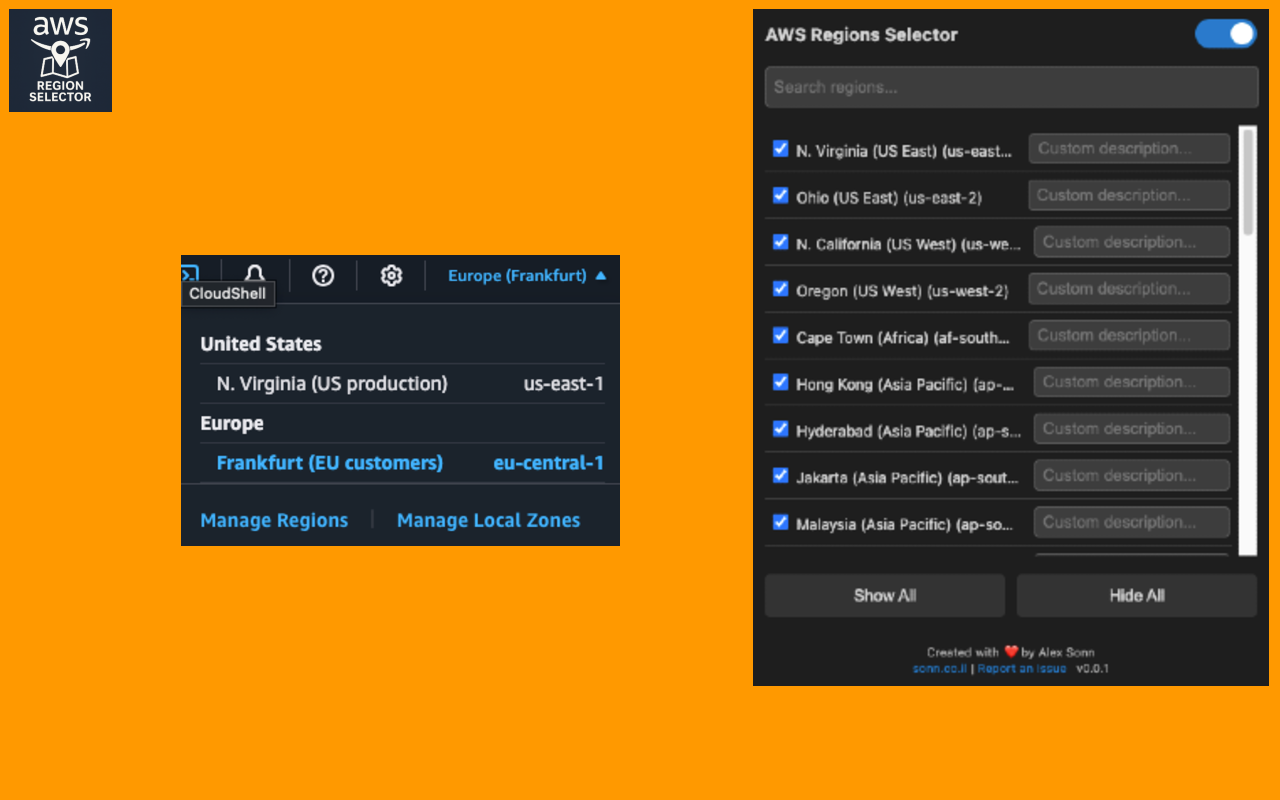Click the Europe group heading
This screenshot has width=1280, height=800.
(232, 423)
